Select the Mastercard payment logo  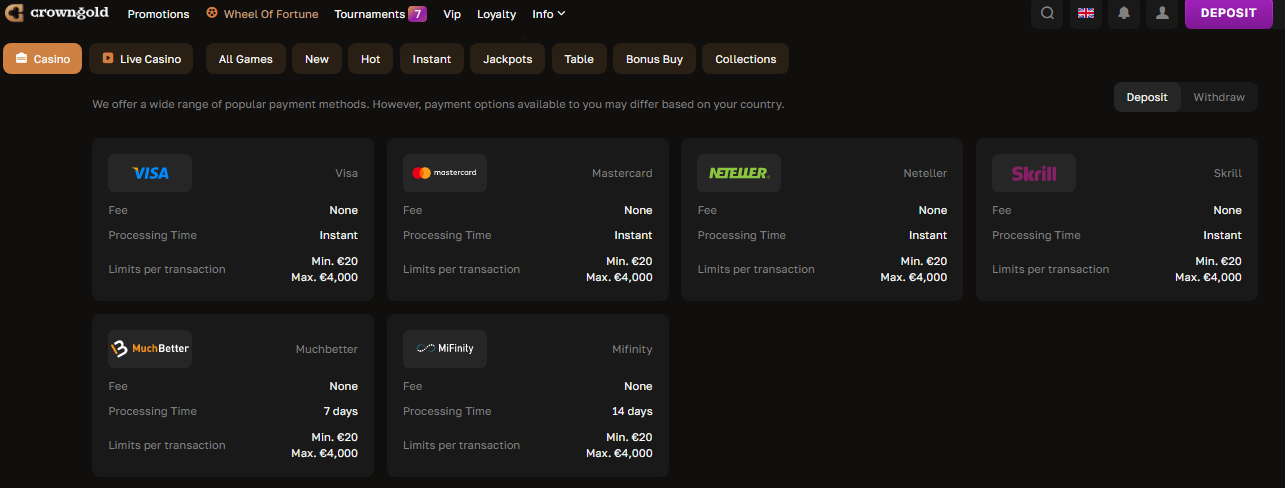445,173
